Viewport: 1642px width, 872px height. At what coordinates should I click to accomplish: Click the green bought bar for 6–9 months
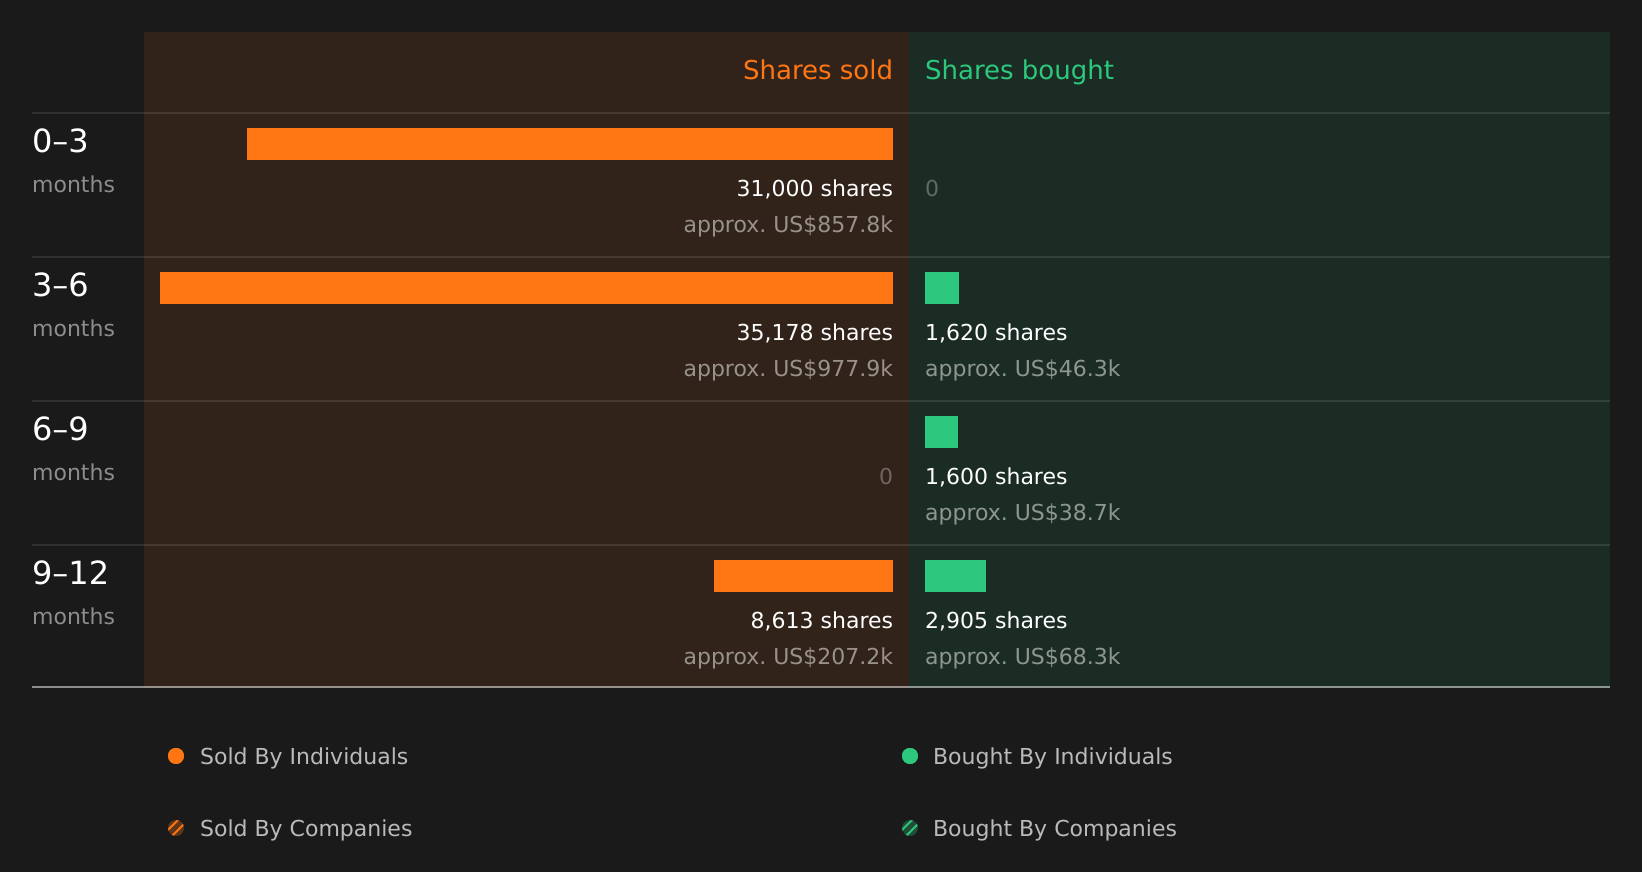click(x=941, y=432)
